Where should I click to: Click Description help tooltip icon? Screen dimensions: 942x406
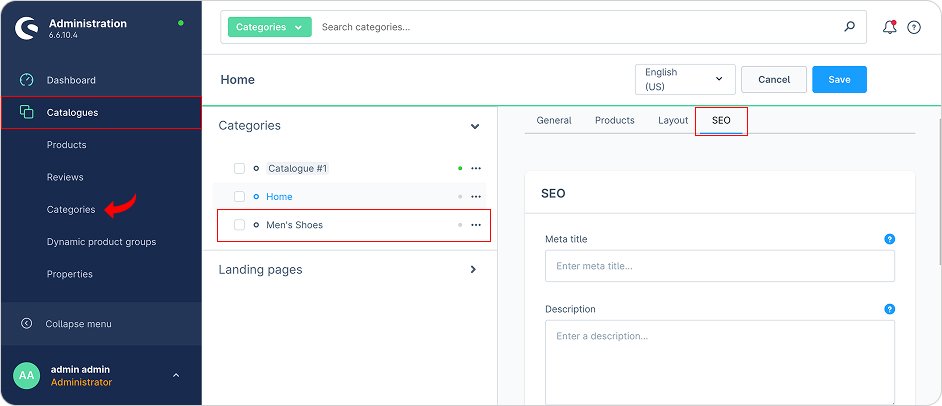click(x=889, y=309)
